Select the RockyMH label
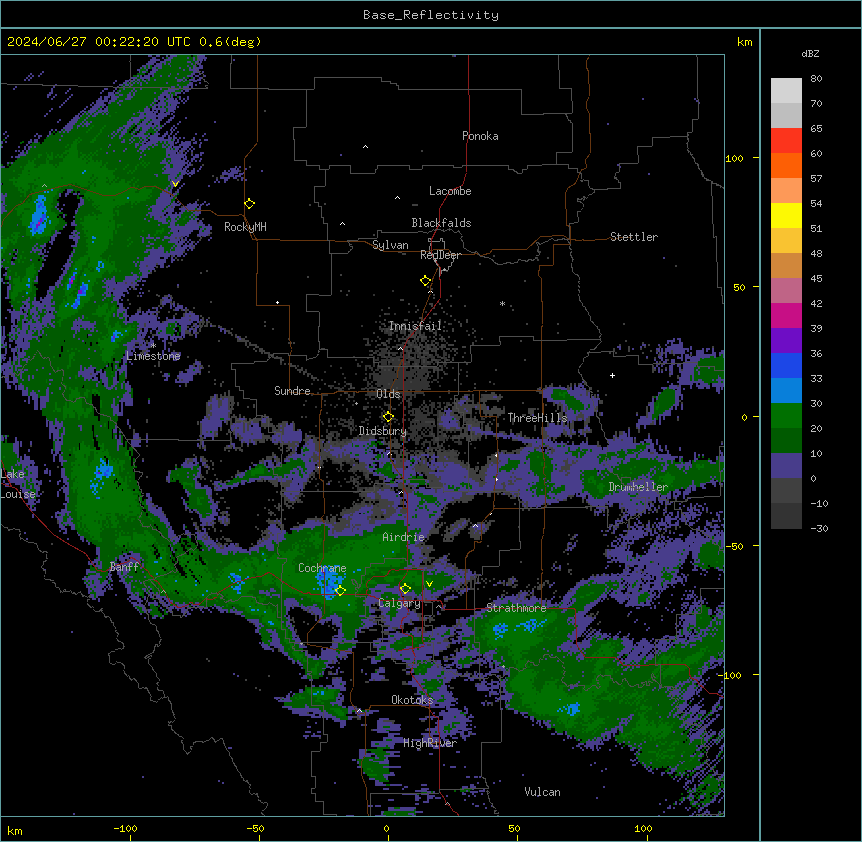862x842 pixels. pyautogui.click(x=245, y=227)
